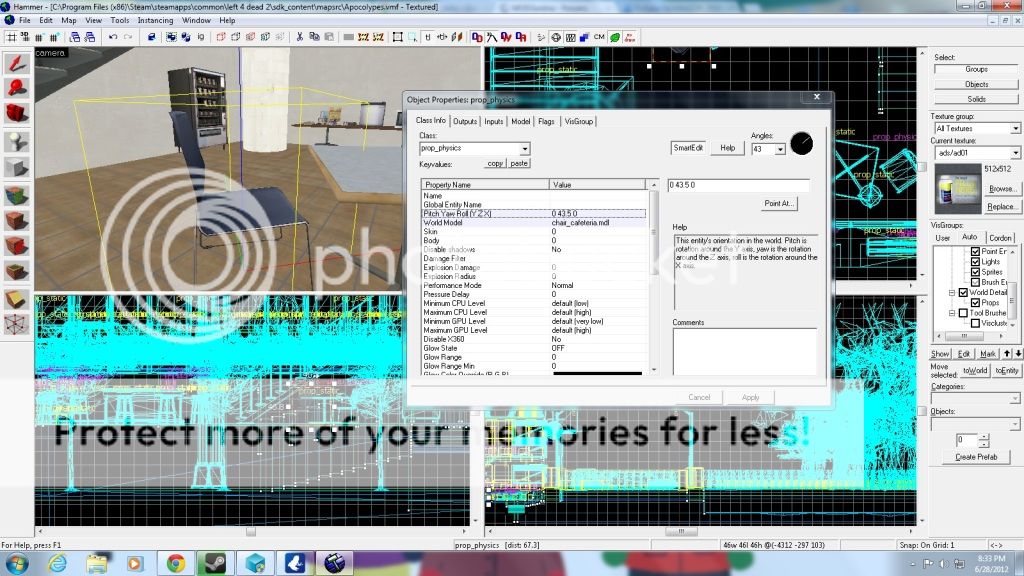This screenshot has width=1024, height=576.
Task: Click the Point At... button
Action: (x=779, y=203)
